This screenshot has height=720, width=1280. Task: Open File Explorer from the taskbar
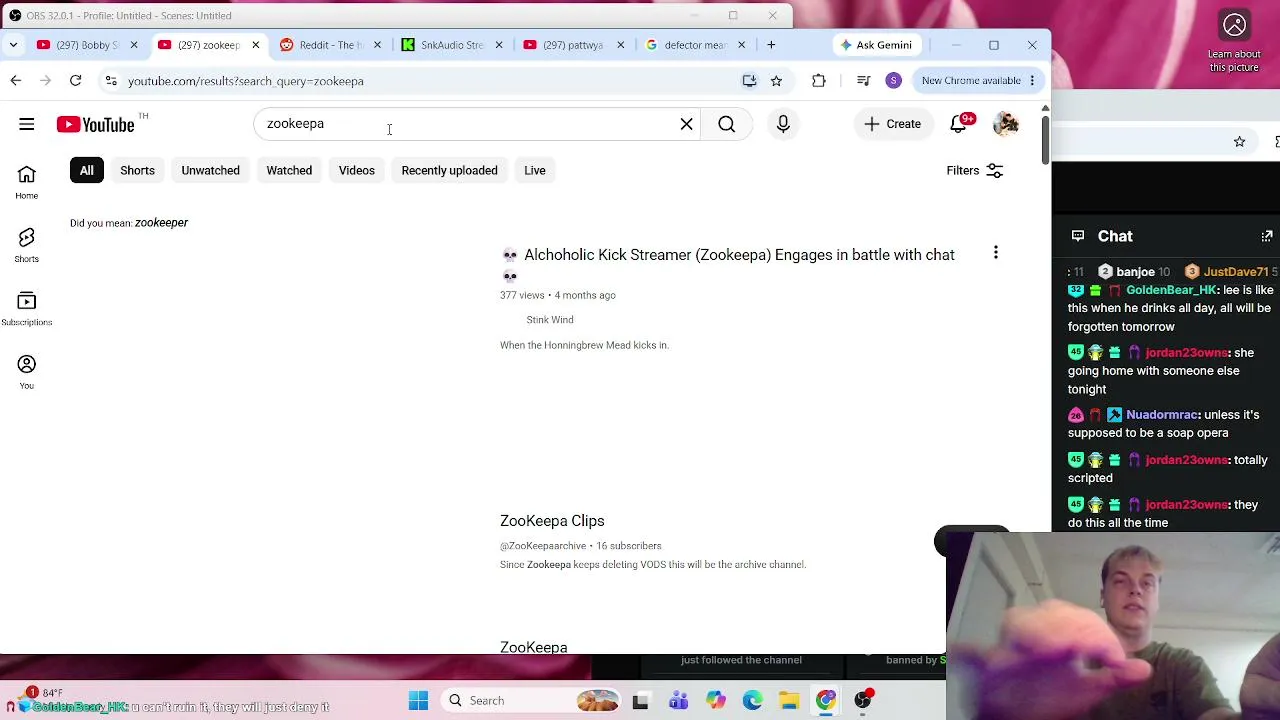click(x=789, y=701)
